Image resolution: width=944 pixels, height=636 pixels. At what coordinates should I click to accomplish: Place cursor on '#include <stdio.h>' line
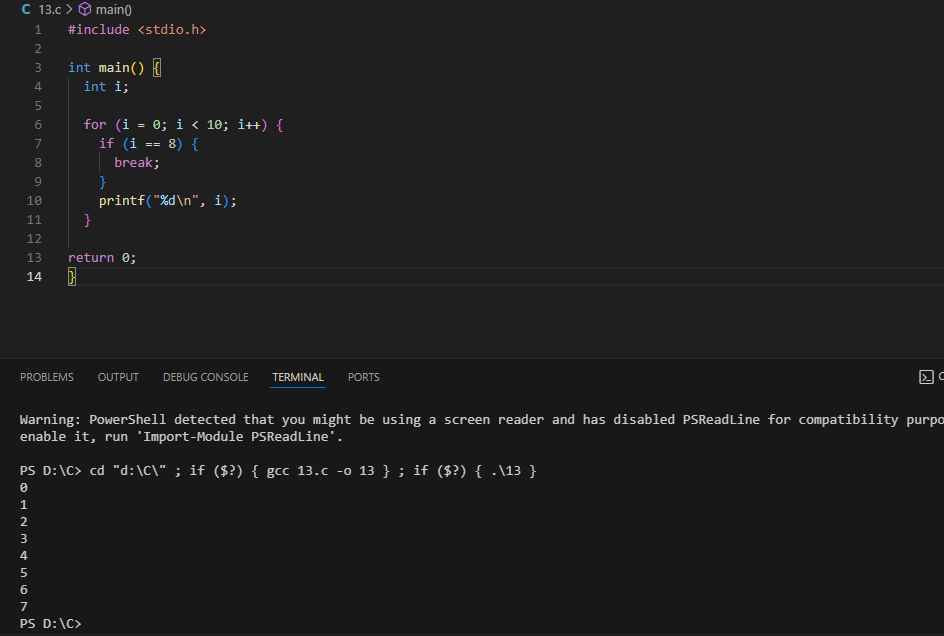click(x=137, y=30)
